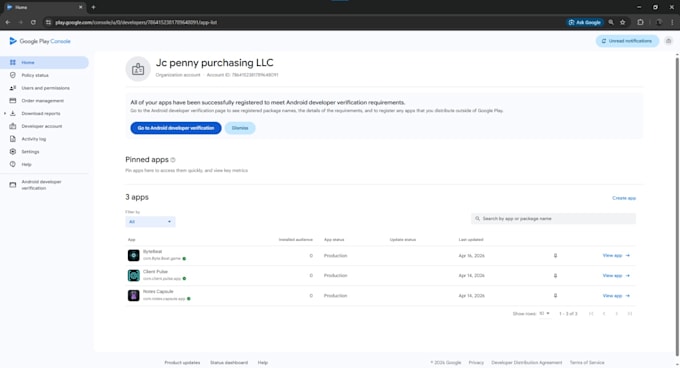Click the Google Play Console logo

[39, 41]
